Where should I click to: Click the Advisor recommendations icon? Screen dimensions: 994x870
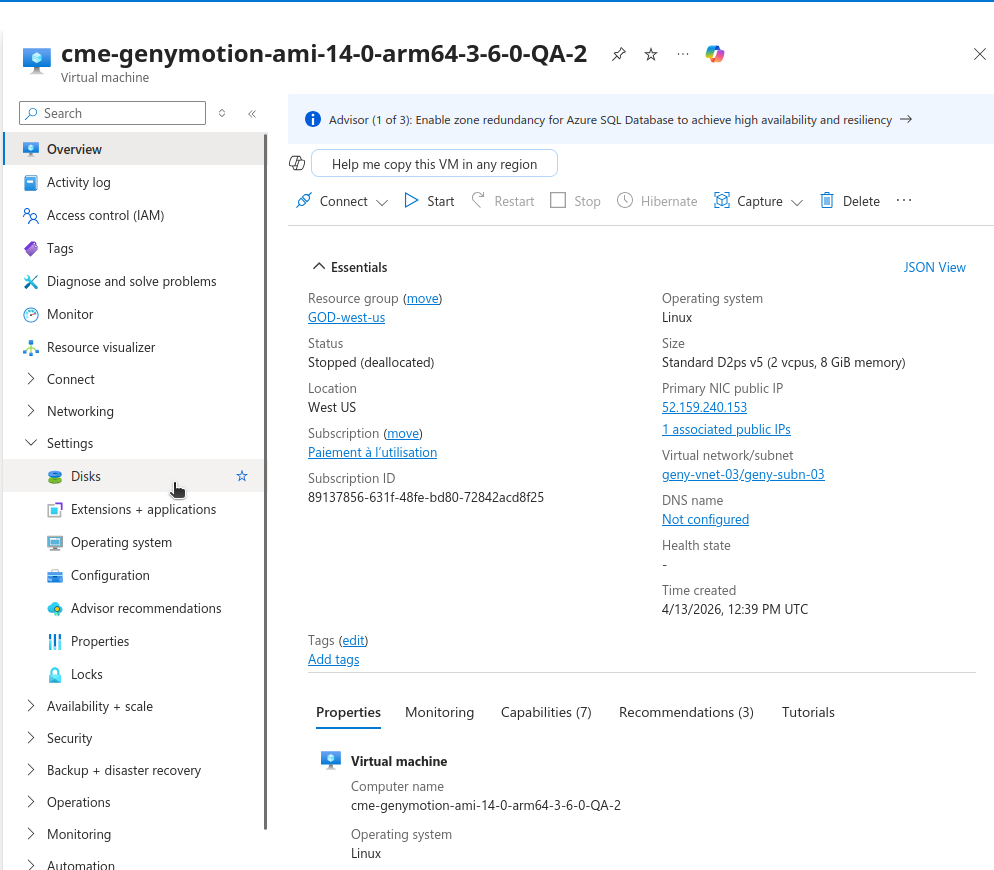[x=55, y=608]
